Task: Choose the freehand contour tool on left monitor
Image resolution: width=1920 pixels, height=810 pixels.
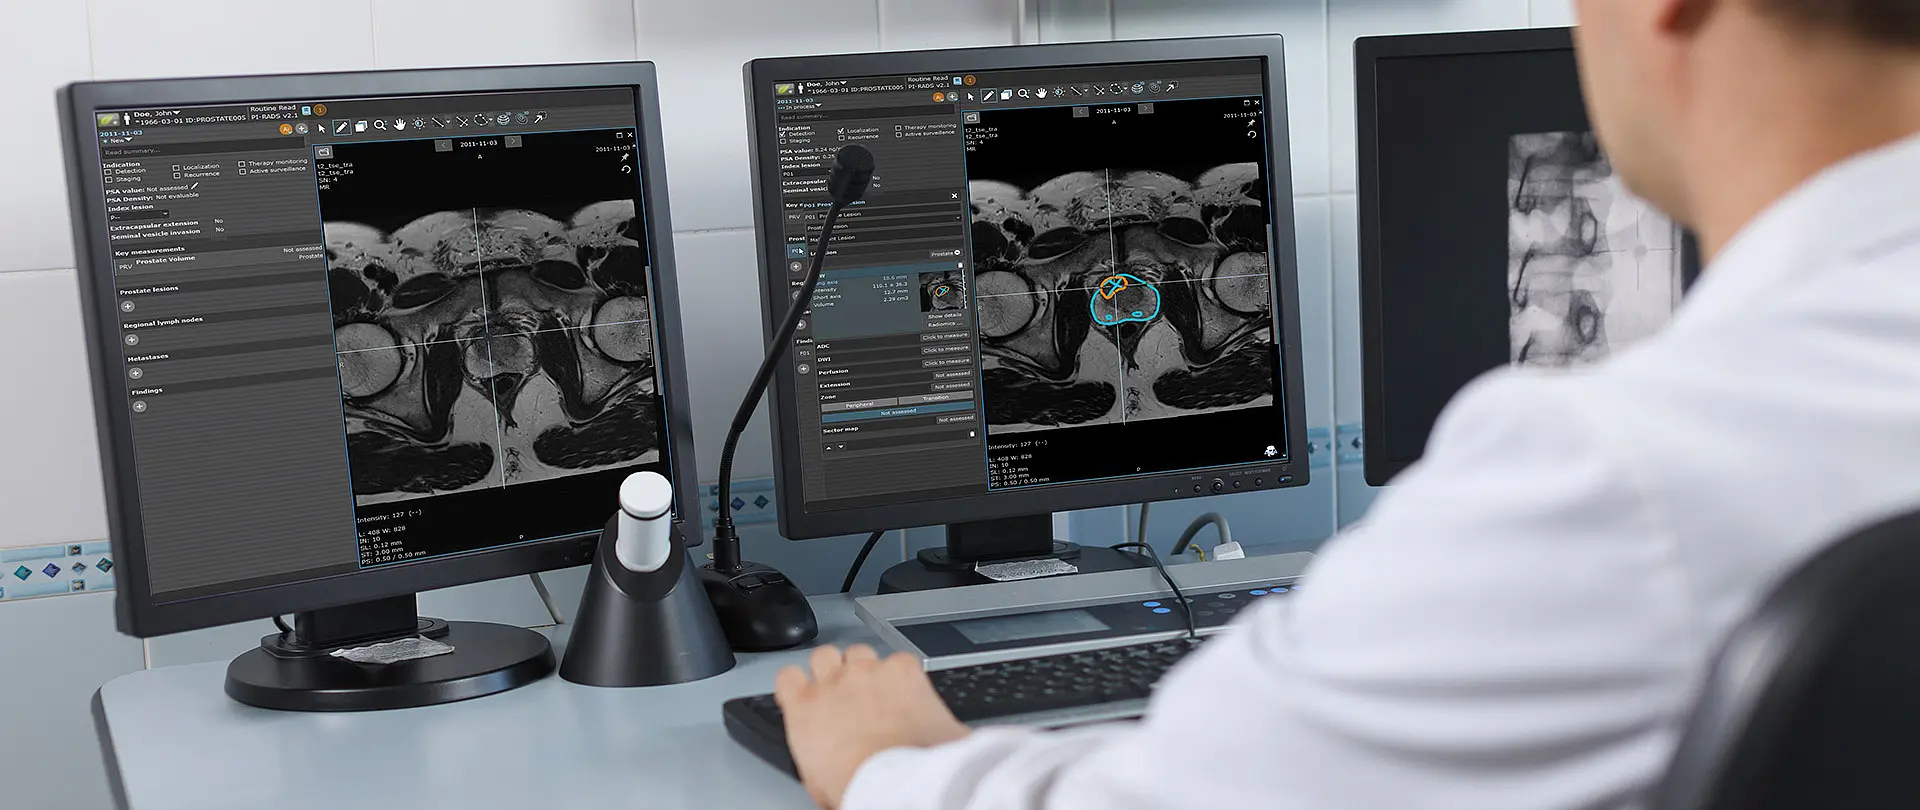Action: click(481, 120)
